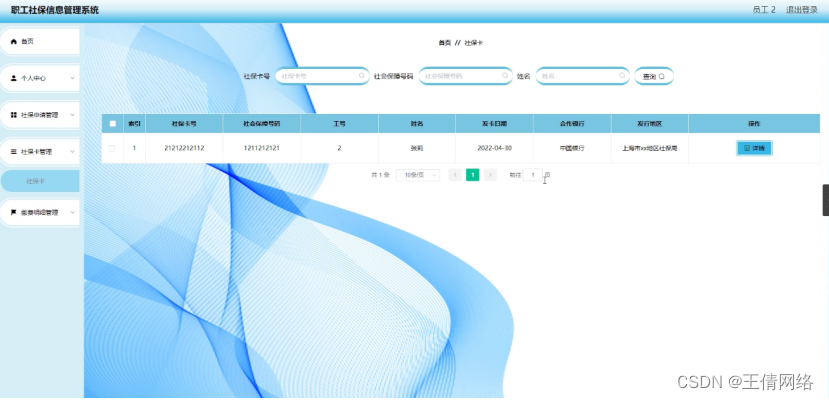Focus the 姓名 input field

pos(583,76)
